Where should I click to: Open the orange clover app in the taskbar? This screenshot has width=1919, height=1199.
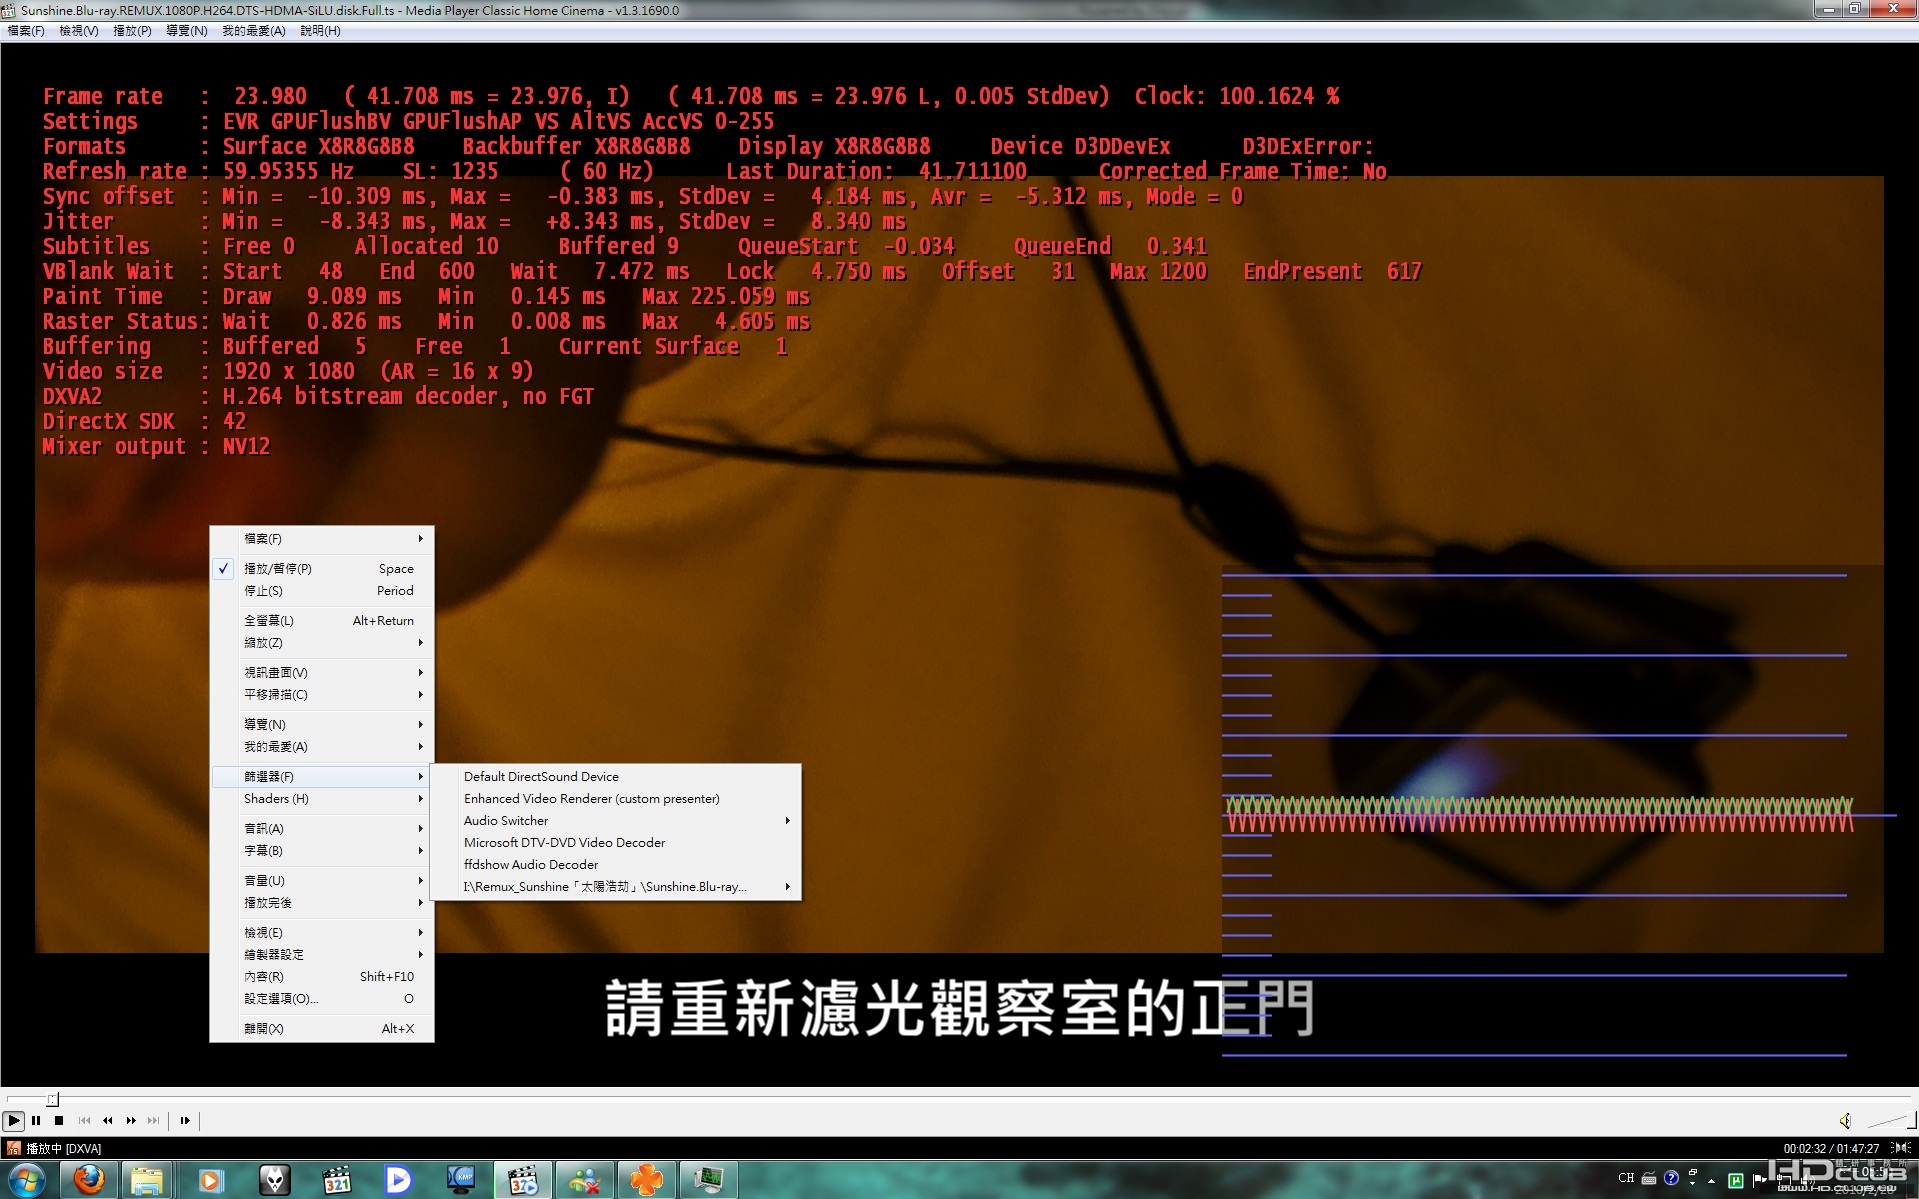pos(646,1180)
